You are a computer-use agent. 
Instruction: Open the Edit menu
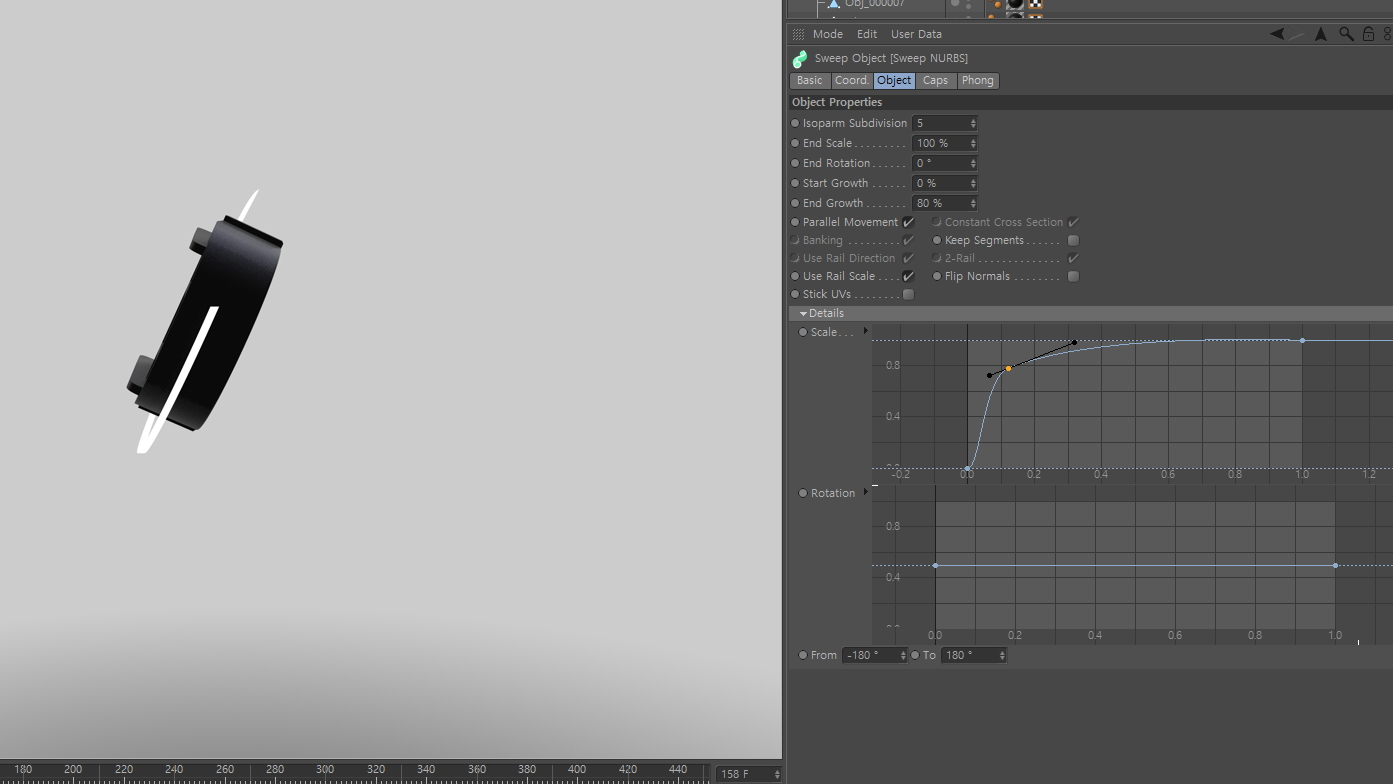[x=867, y=34]
